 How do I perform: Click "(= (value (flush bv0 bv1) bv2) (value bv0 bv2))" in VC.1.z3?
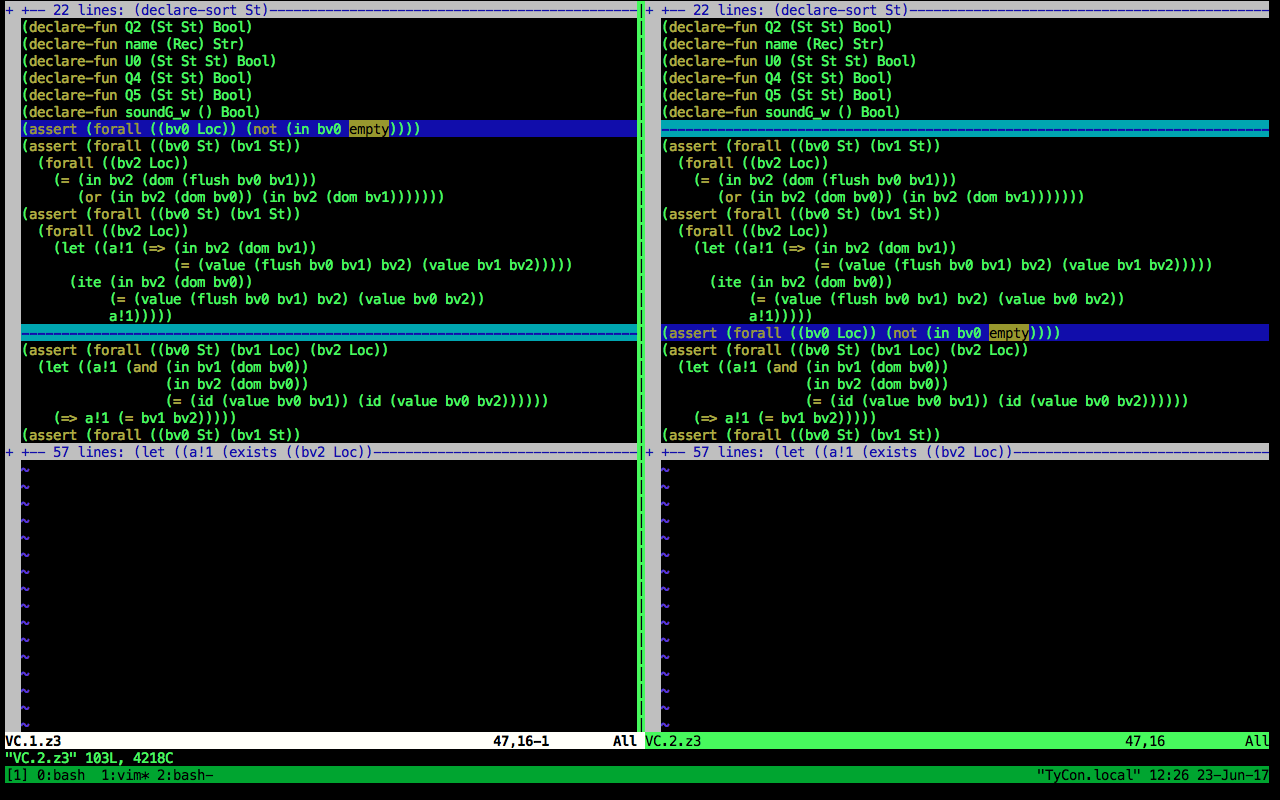pyautogui.click(x=297, y=299)
